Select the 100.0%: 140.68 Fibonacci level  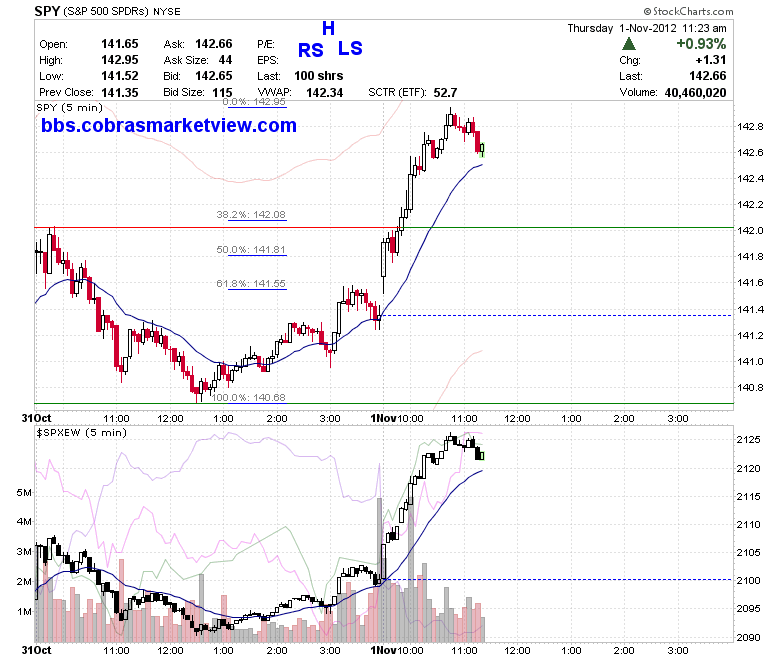[x=248, y=397]
